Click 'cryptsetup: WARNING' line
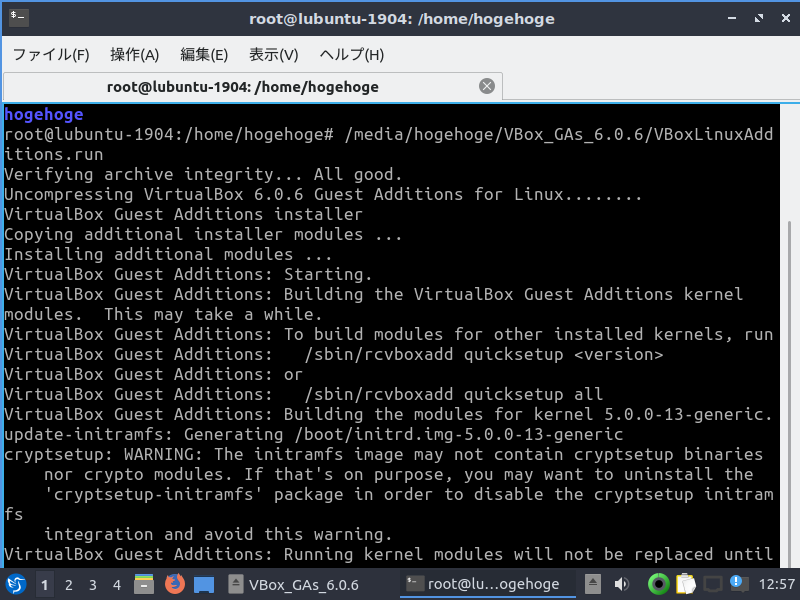 coord(384,455)
